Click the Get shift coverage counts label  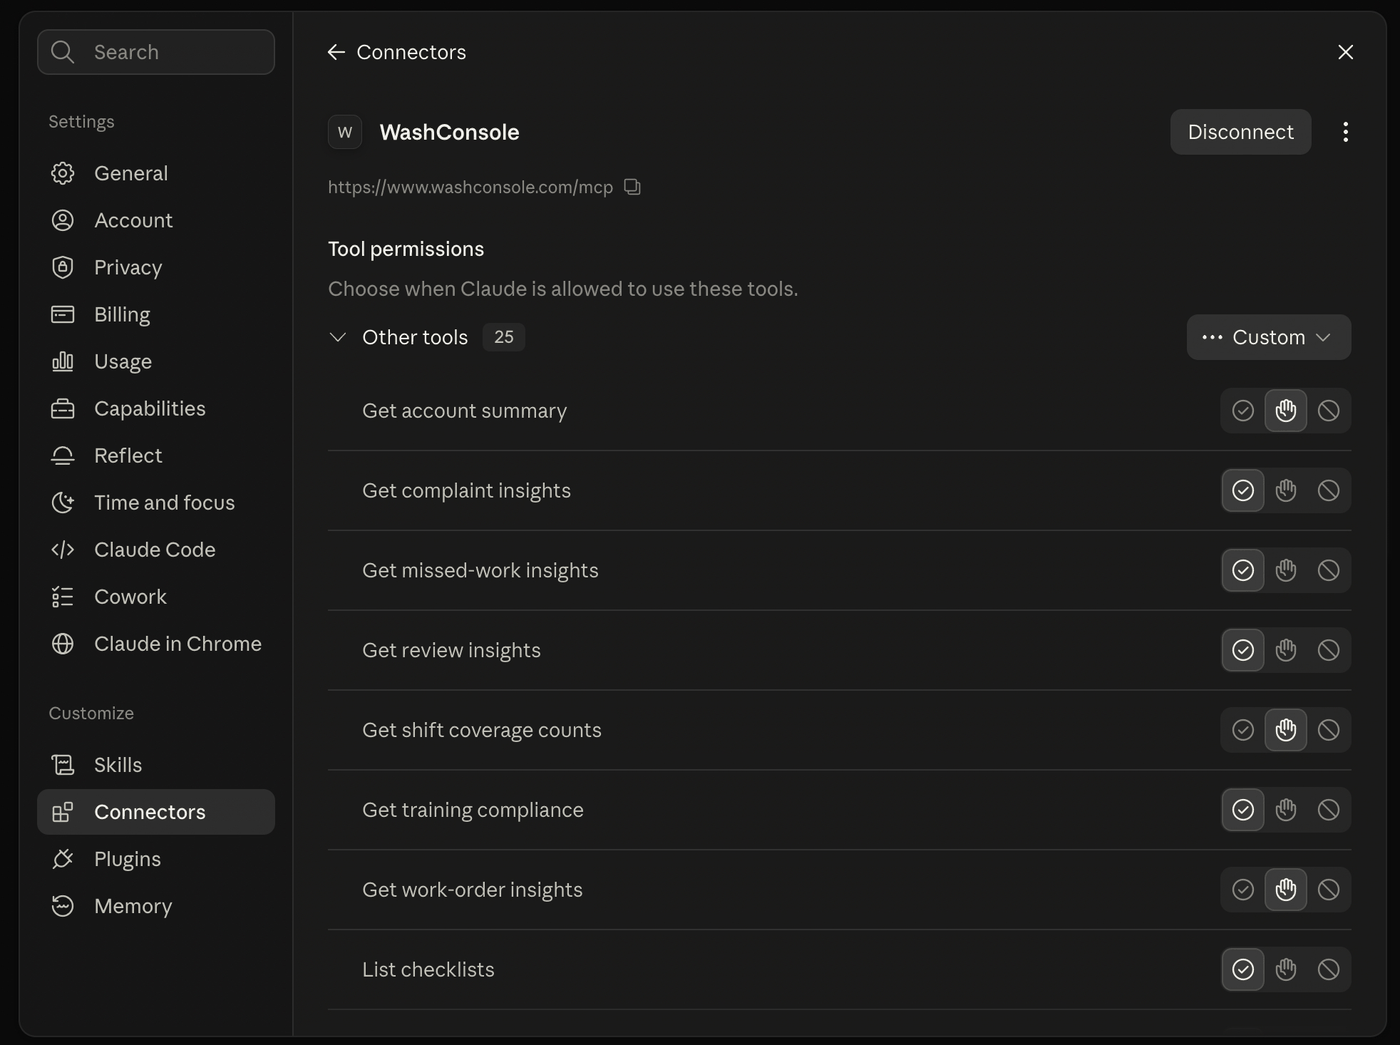pyautogui.click(x=482, y=730)
